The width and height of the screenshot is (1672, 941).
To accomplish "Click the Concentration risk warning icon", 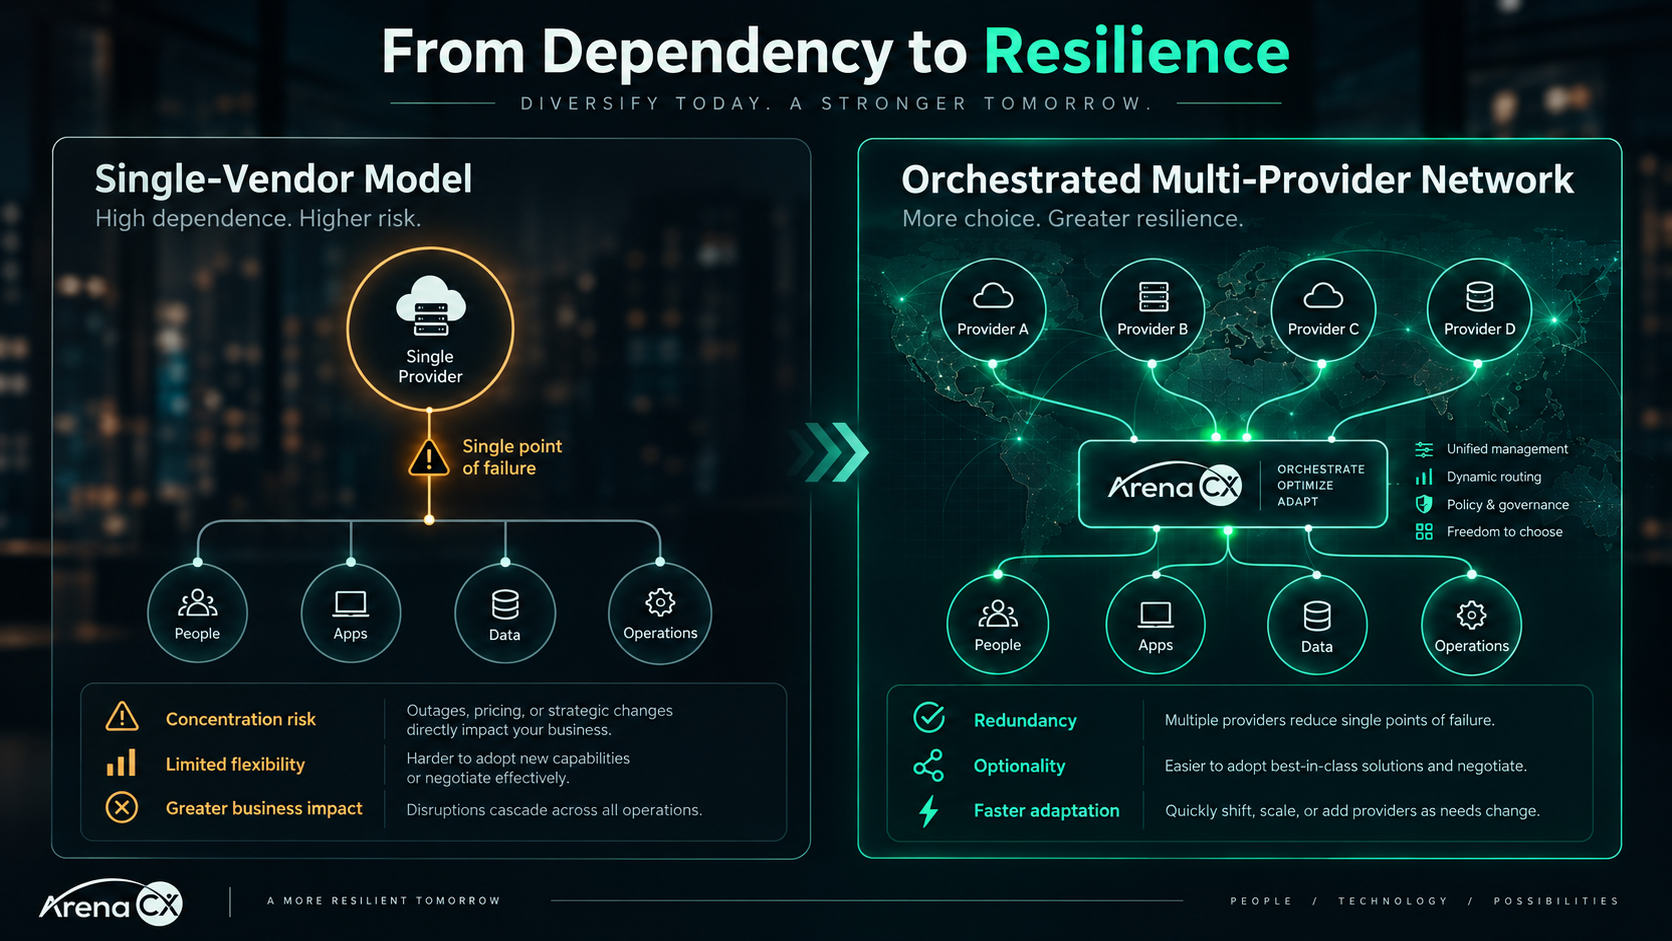I will pyautogui.click(x=122, y=717).
